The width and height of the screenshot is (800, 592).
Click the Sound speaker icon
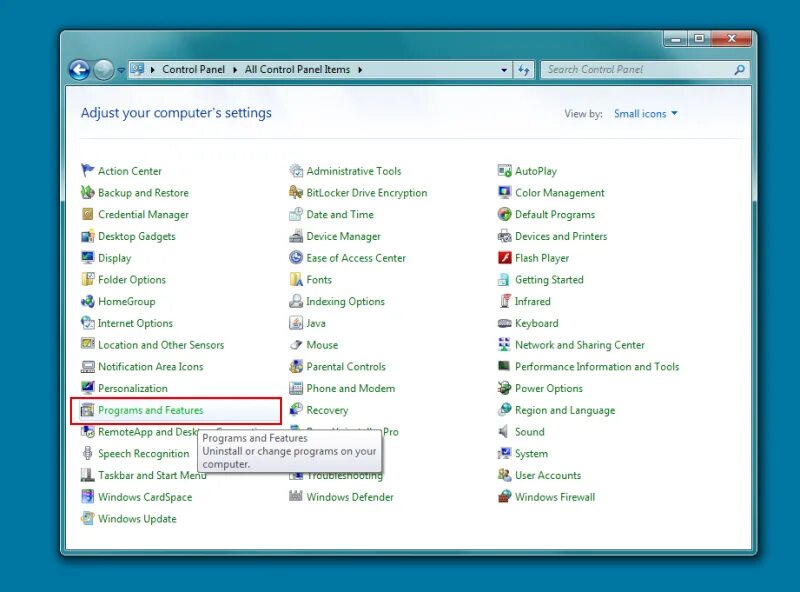point(505,431)
